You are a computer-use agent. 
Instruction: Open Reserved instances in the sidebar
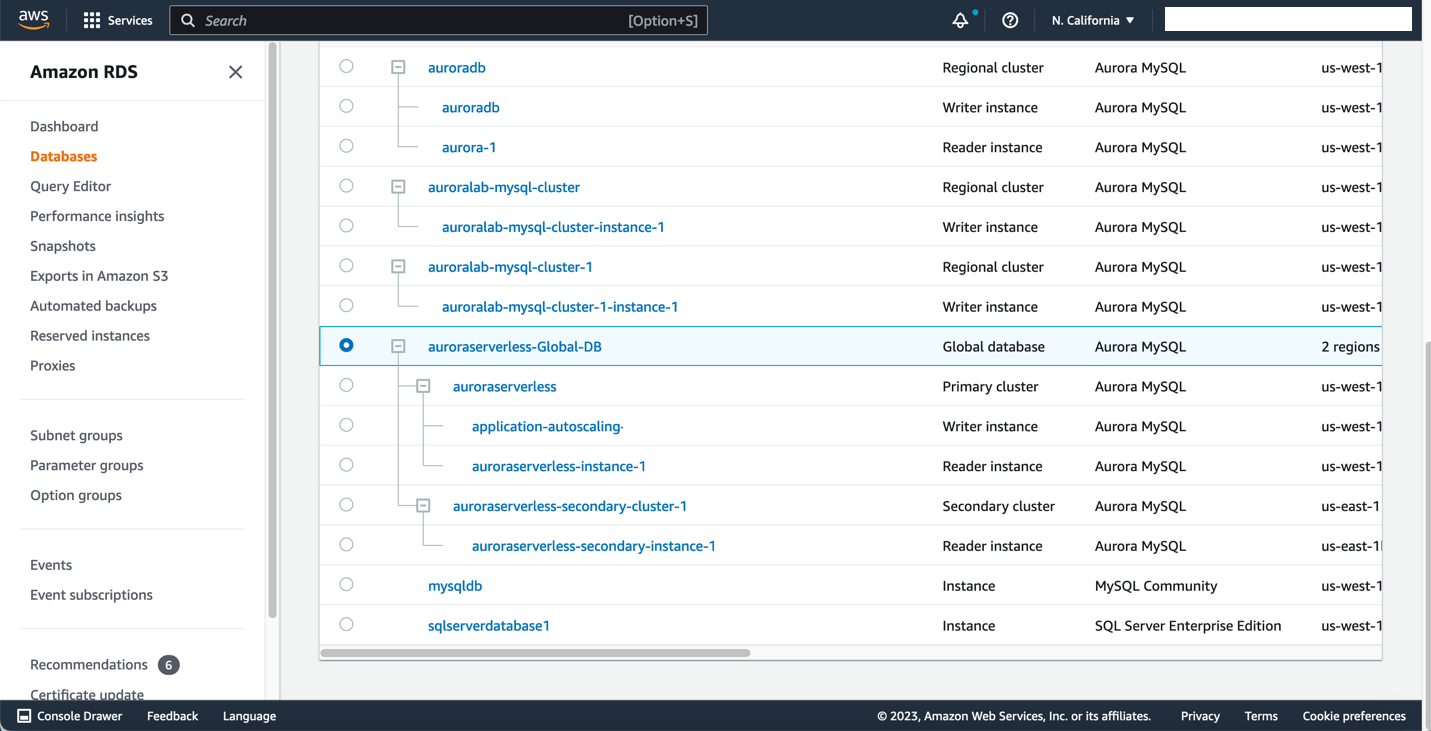[90, 336]
